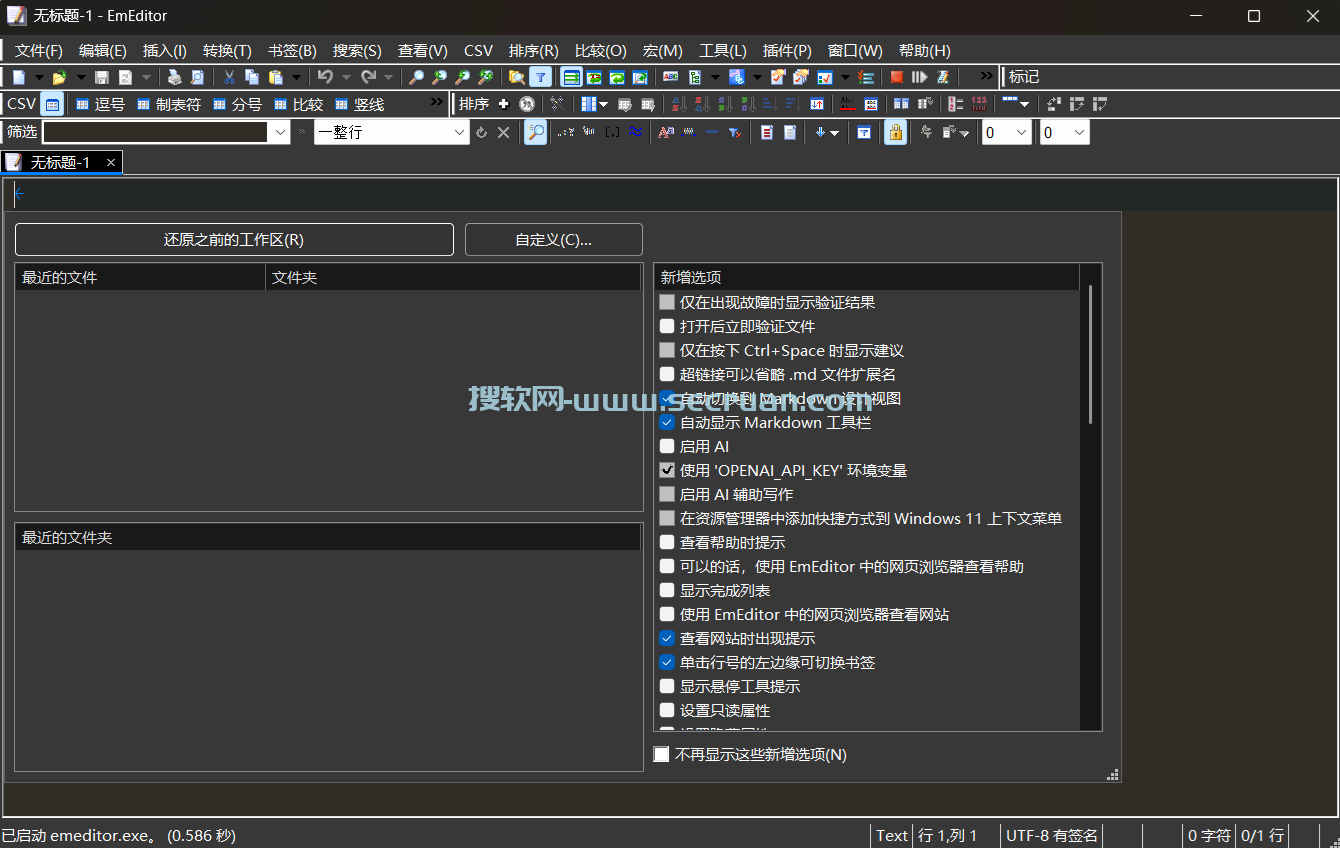Click the plus icon next to 排序

pyautogui.click(x=503, y=104)
